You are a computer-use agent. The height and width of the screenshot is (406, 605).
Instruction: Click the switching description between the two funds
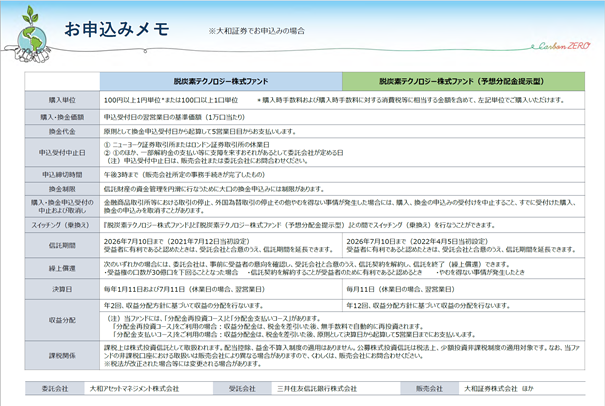pyautogui.click(x=299, y=225)
